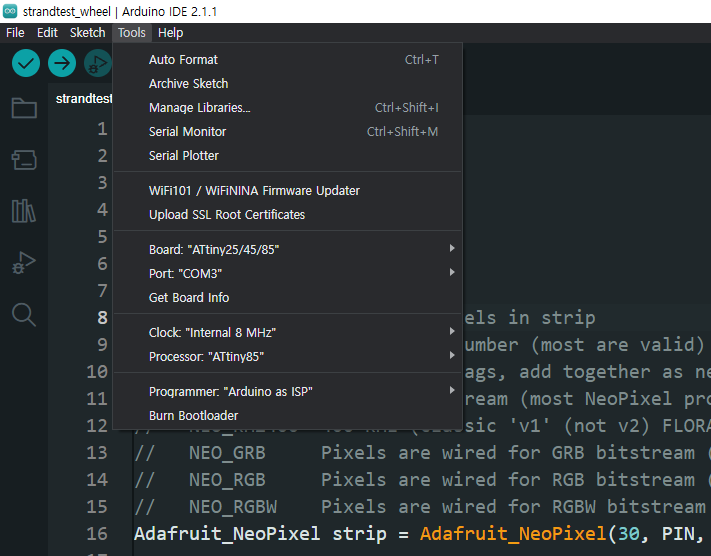Open Manage Libraries...
This screenshot has height=556, width=711.
(287, 107)
